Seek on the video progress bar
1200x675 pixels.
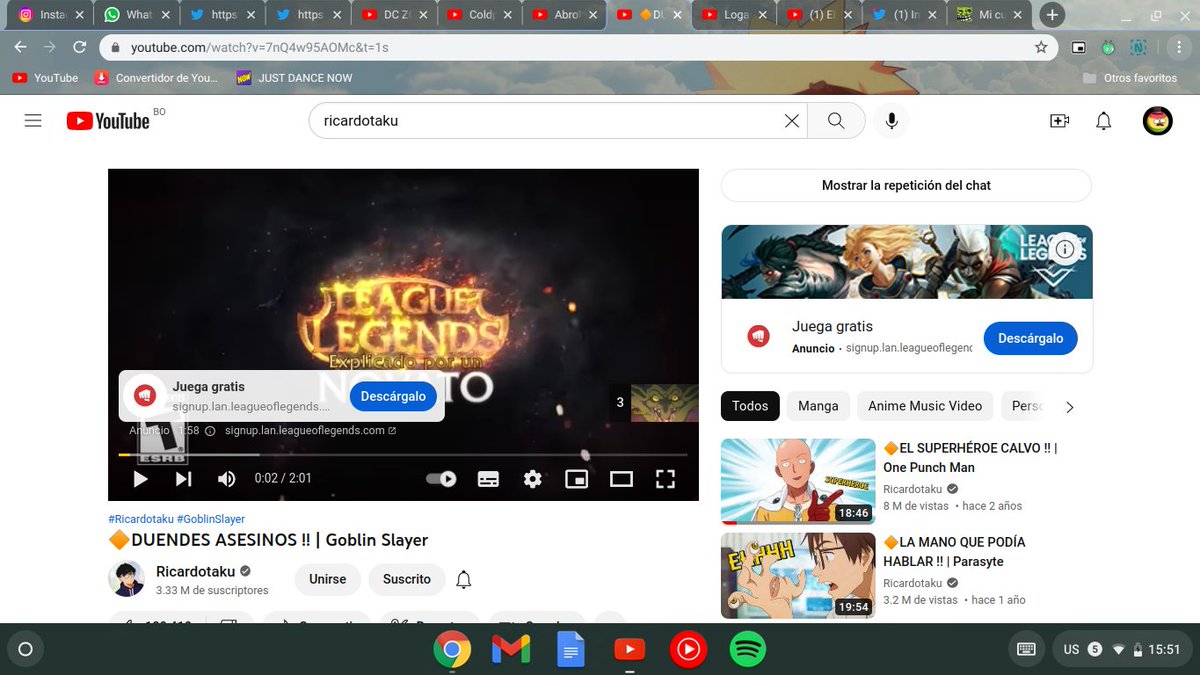(403, 455)
